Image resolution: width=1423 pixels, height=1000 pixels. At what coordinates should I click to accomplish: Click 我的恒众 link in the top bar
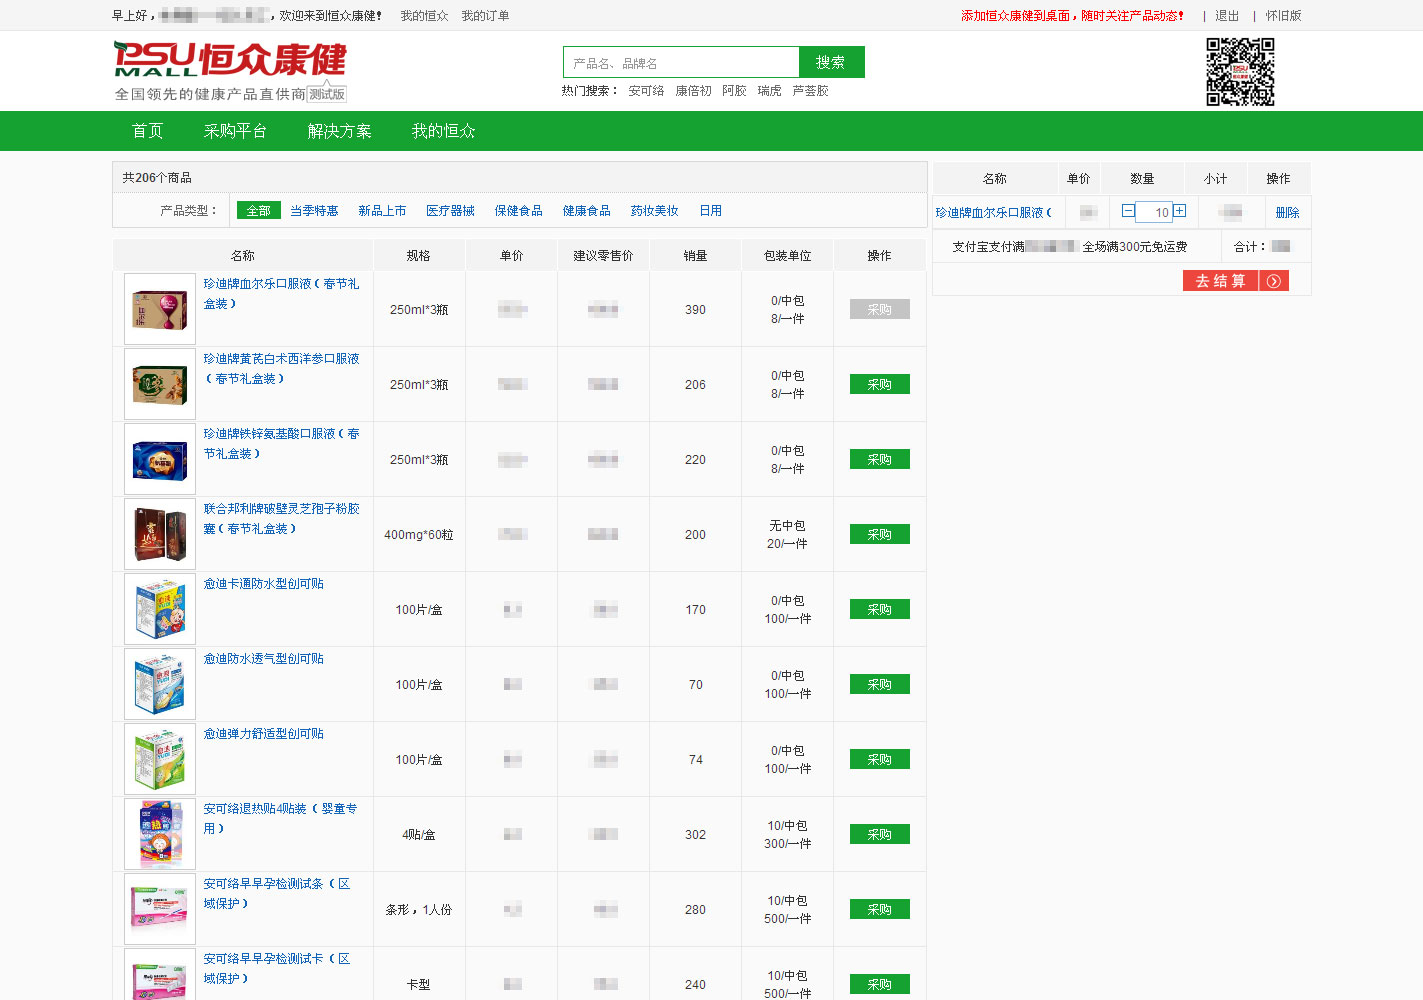[x=424, y=16]
